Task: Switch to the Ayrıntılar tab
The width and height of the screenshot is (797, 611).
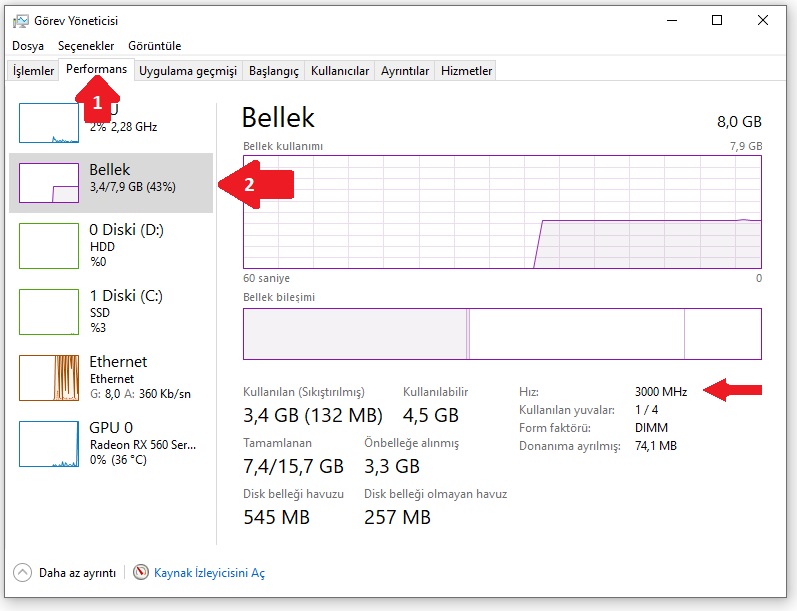Action: click(x=405, y=71)
